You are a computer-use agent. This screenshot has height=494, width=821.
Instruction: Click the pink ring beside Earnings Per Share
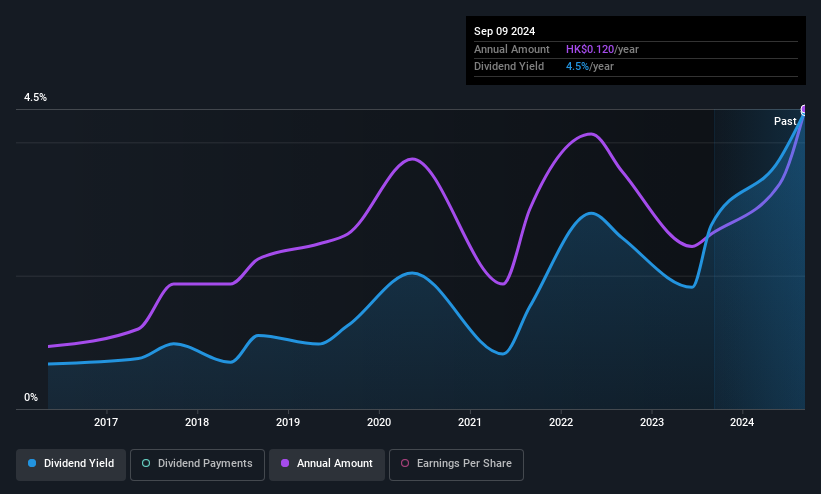pyautogui.click(x=405, y=463)
